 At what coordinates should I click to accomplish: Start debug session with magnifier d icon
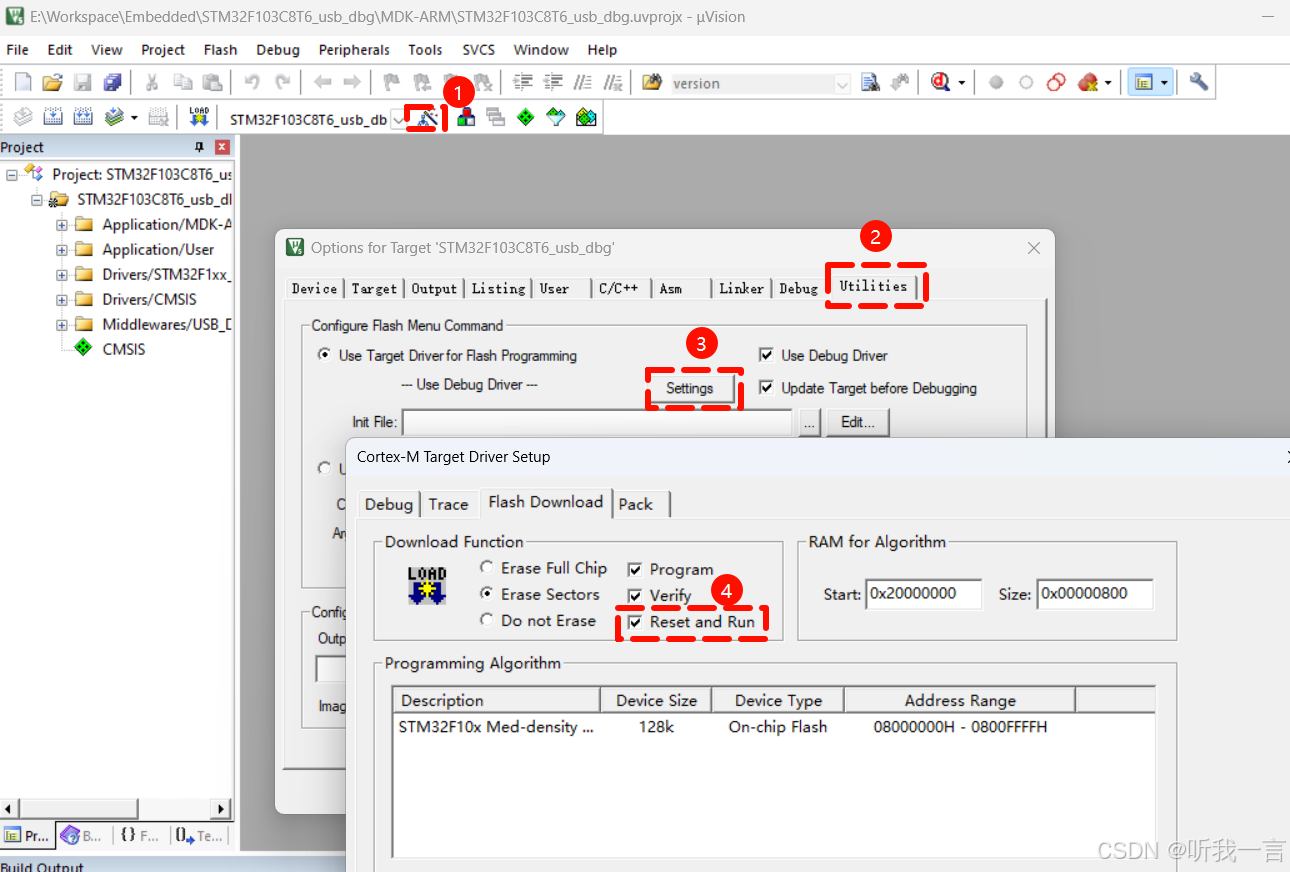pos(940,83)
